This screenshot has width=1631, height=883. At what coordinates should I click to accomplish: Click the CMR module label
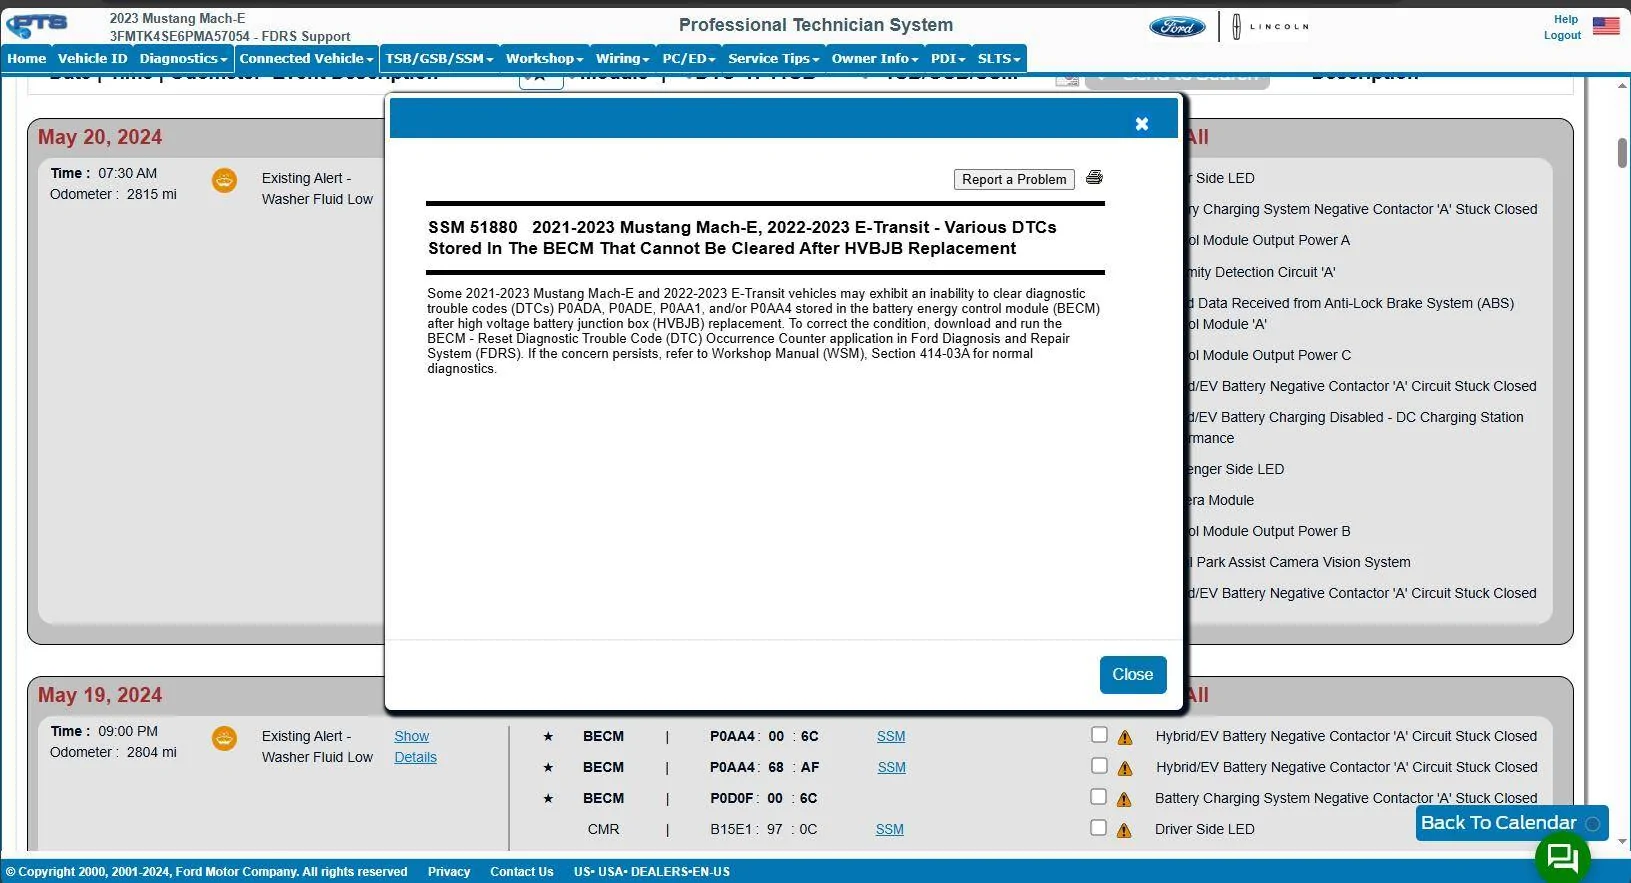603,829
